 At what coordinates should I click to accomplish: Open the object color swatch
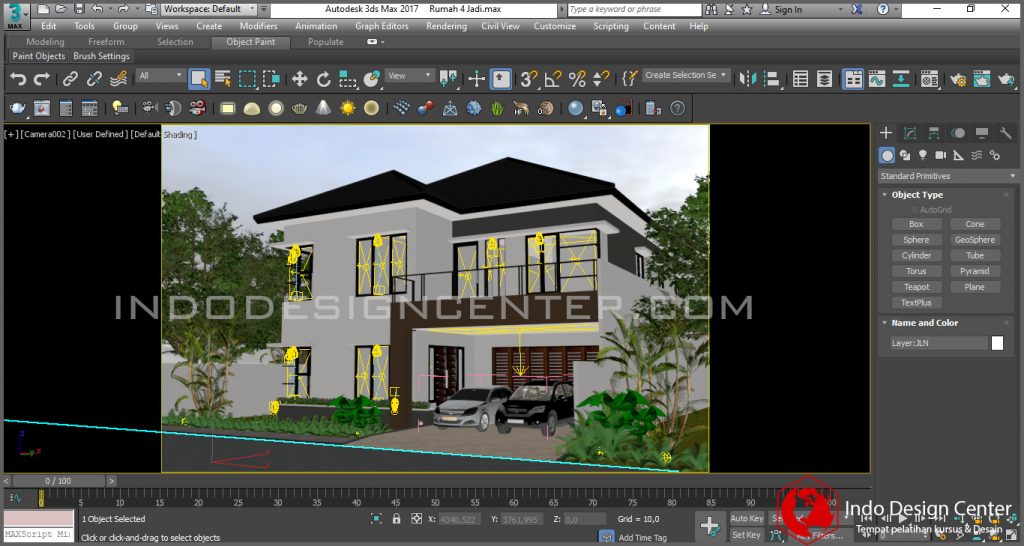997,343
